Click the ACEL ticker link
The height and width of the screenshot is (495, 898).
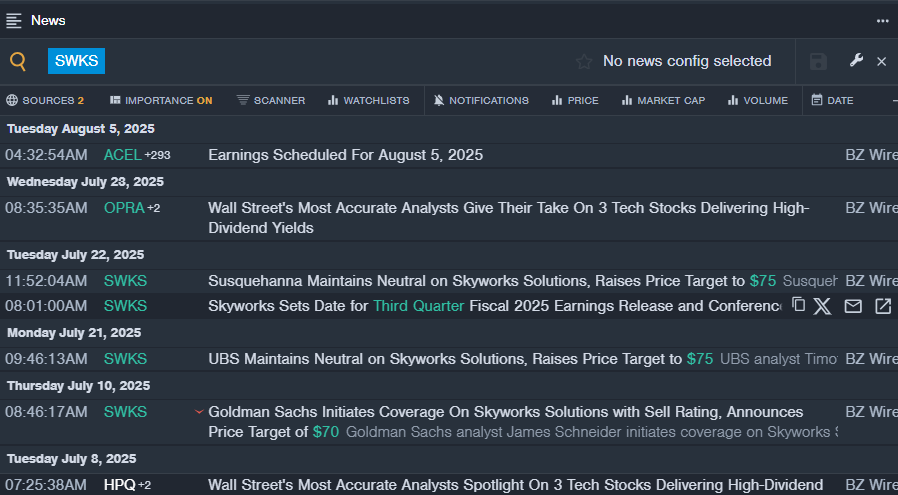(123, 155)
